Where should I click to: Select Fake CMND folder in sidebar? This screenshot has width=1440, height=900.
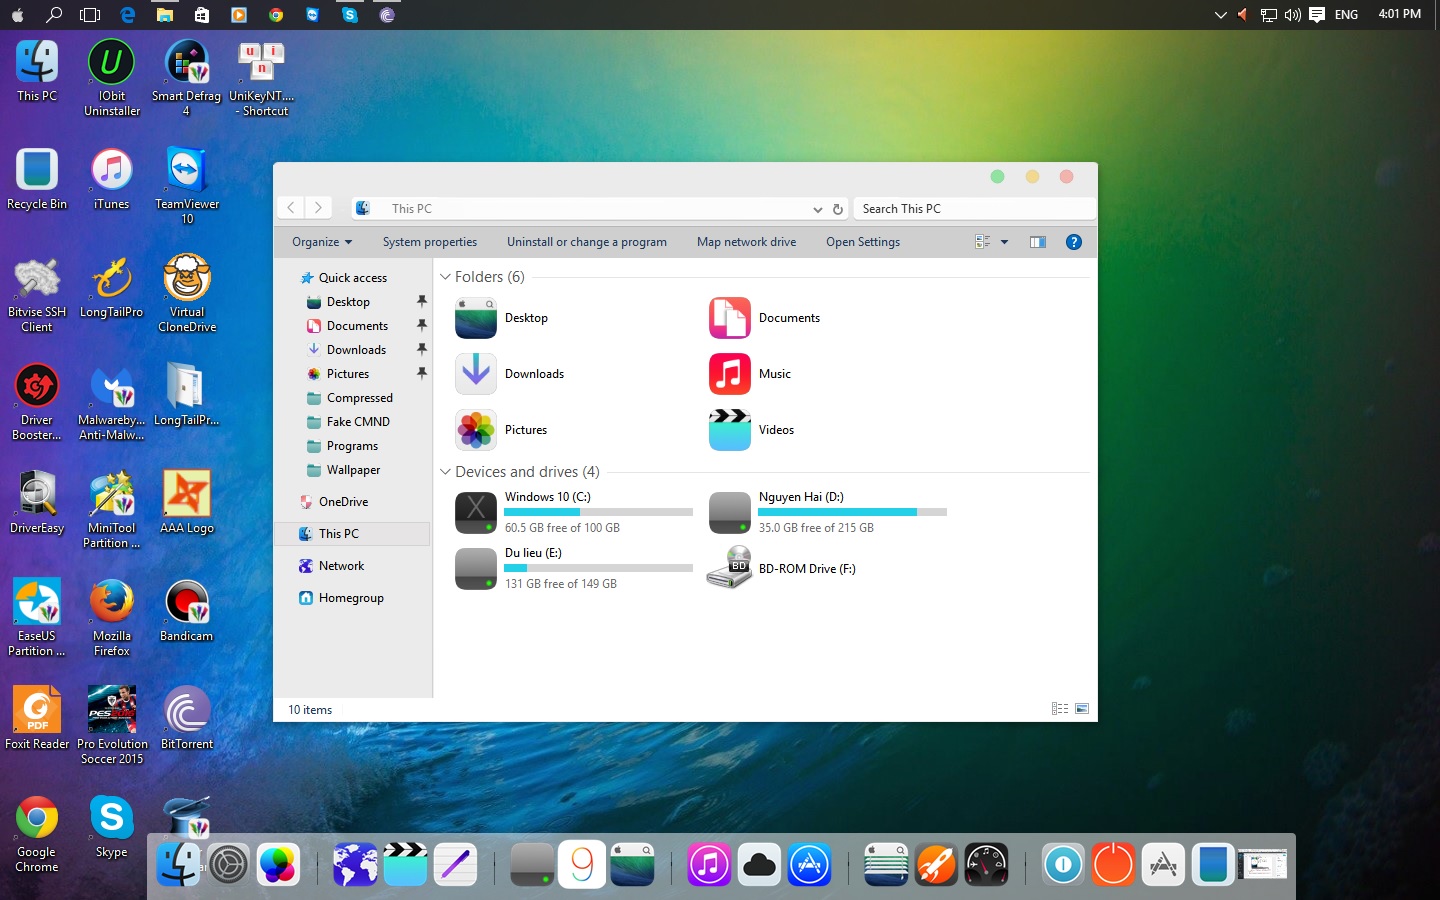(x=348, y=422)
